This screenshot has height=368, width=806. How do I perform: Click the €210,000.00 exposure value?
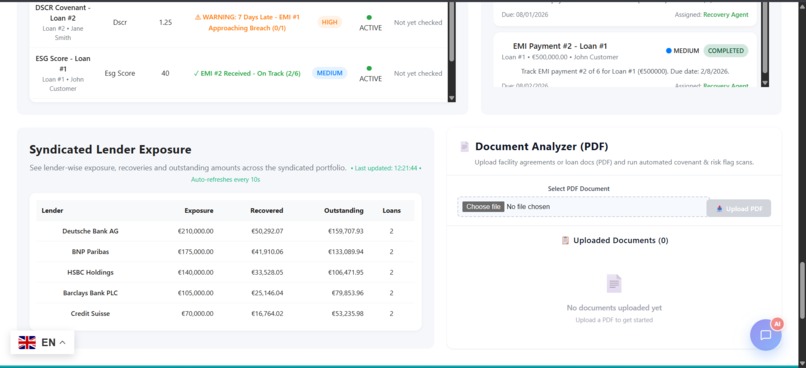[195, 231]
